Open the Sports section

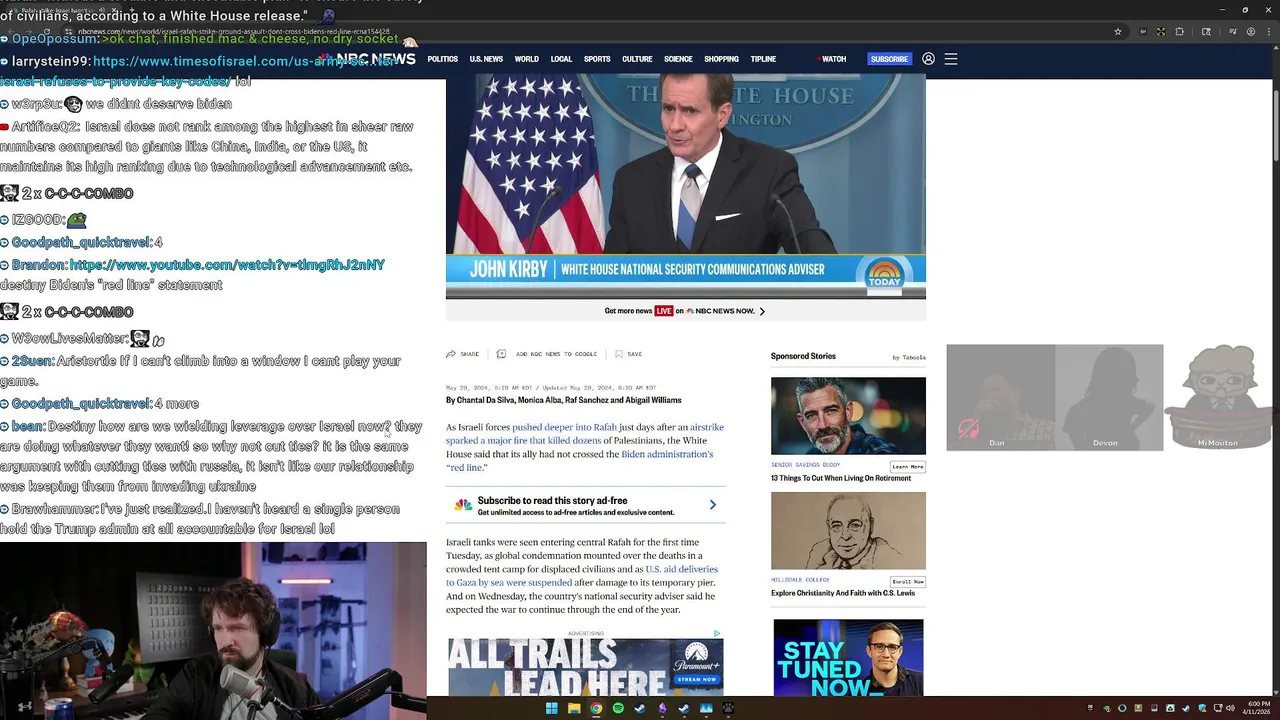tap(597, 59)
